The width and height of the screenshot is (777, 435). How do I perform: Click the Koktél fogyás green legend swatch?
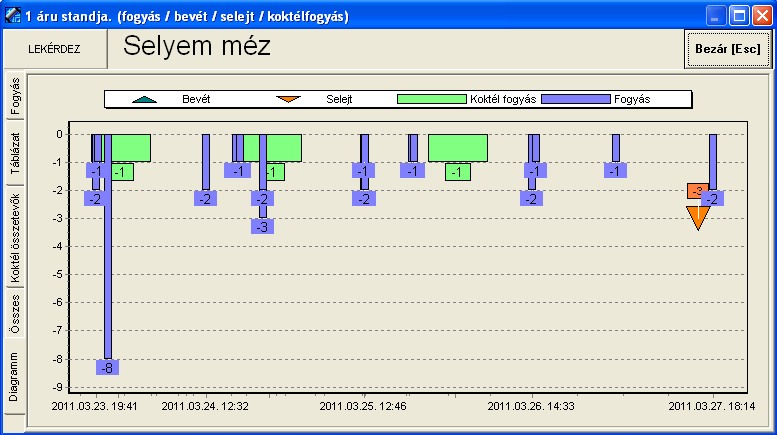click(x=432, y=99)
